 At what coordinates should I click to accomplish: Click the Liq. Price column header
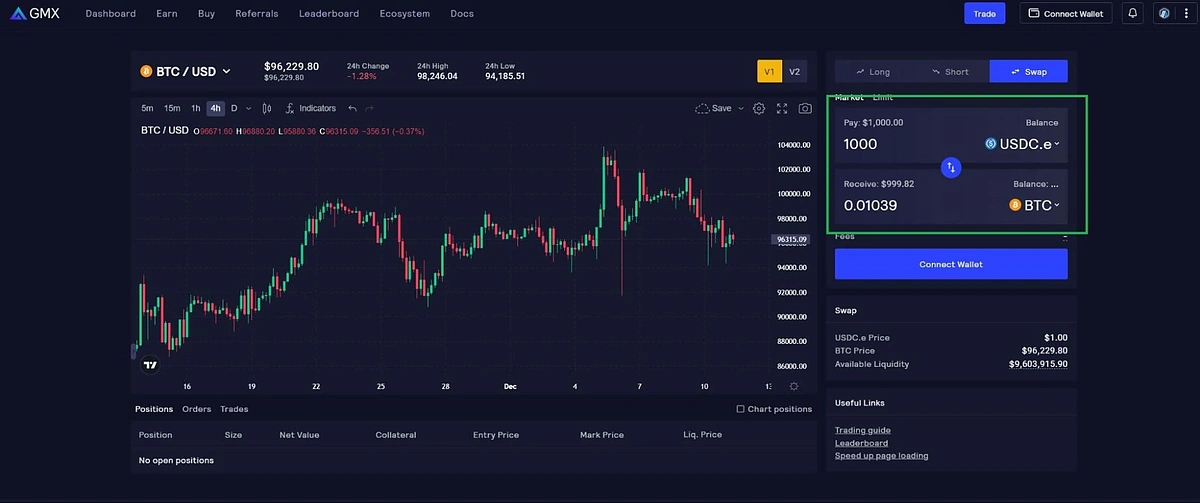point(703,435)
